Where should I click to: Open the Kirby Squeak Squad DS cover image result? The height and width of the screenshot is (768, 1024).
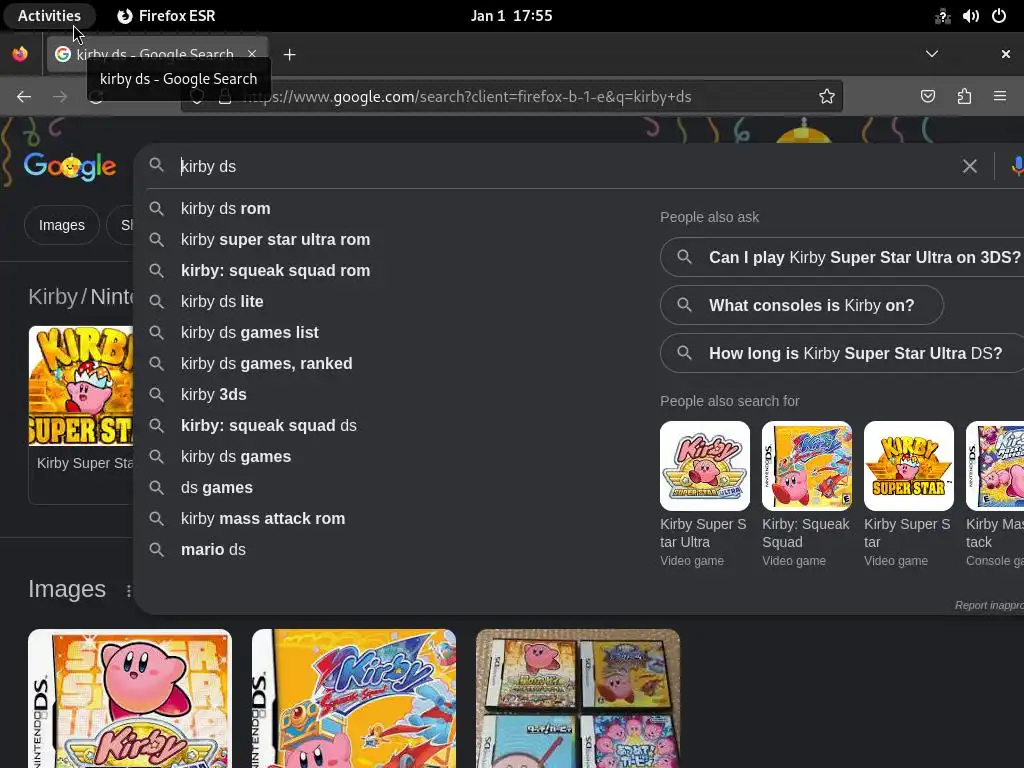tap(353, 698)
